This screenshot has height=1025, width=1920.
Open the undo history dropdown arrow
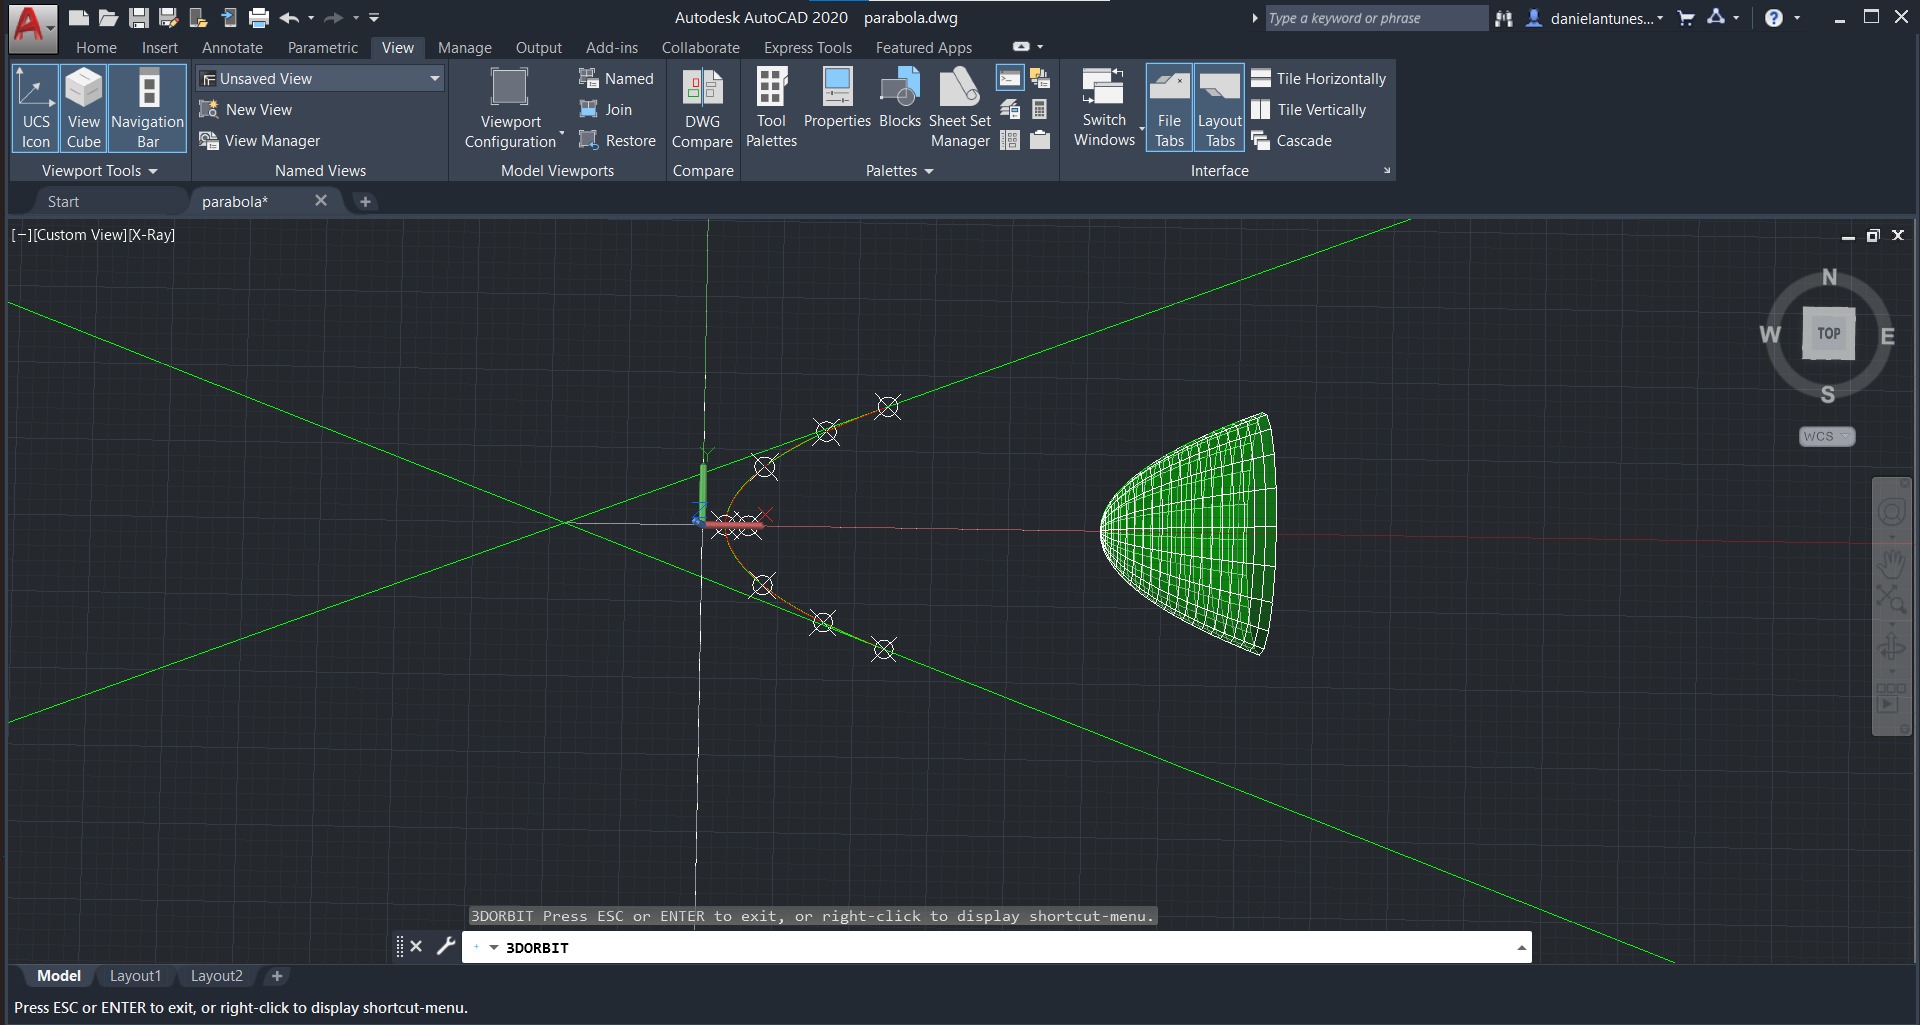tap(311, 18)
